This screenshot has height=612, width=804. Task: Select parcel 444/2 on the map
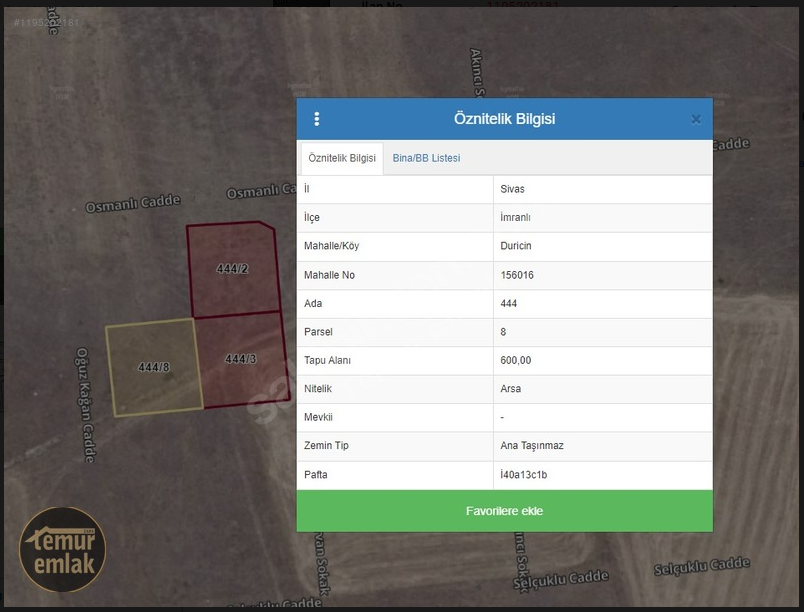click(232, 269)
